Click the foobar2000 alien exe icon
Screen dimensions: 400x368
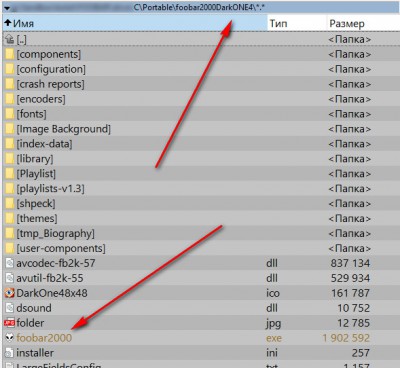coord(10,338)
